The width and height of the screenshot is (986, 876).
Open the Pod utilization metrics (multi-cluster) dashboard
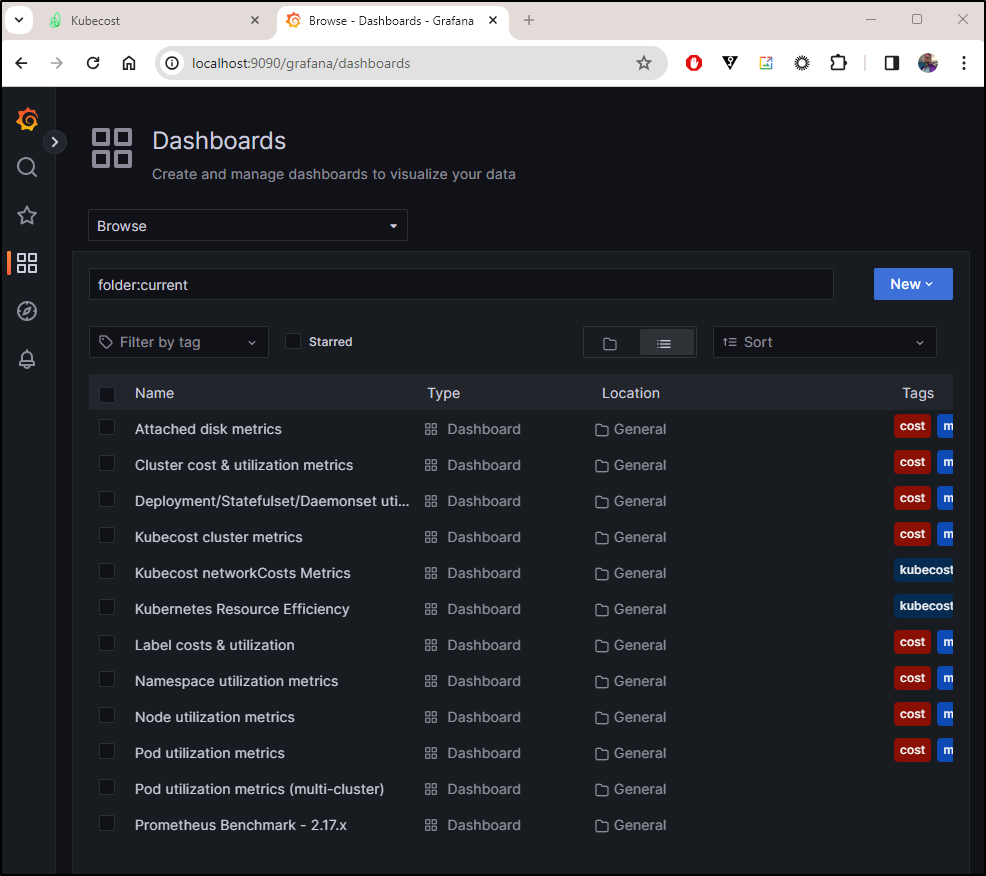tap(260, 789)
